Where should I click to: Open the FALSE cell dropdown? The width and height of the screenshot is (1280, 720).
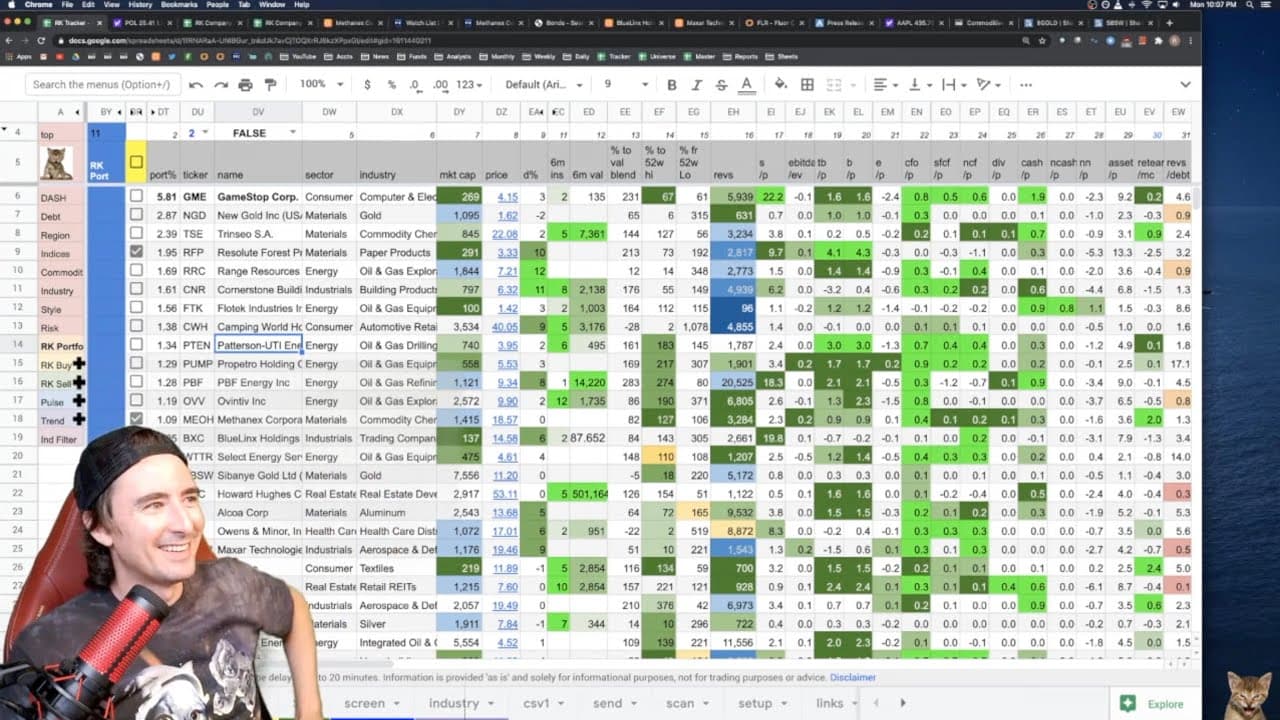(293, 133)
